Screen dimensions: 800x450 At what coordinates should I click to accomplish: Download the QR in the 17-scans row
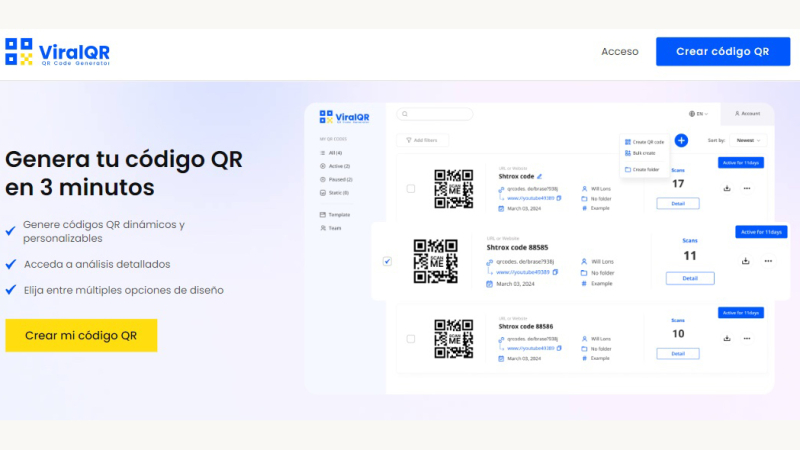pos(727,188)
